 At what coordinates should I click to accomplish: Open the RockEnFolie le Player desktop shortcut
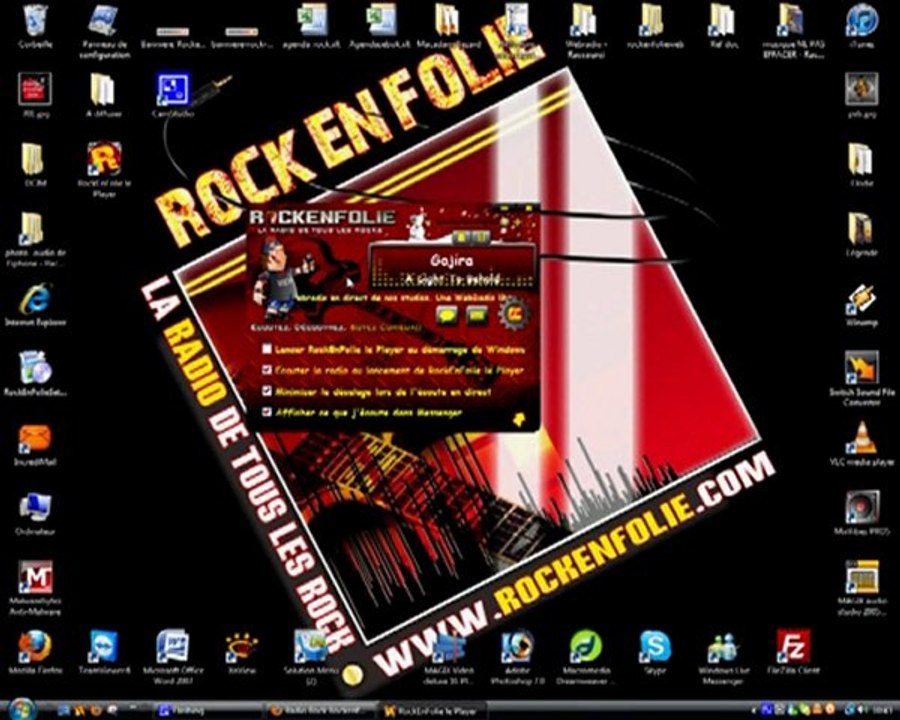point(104,169)
